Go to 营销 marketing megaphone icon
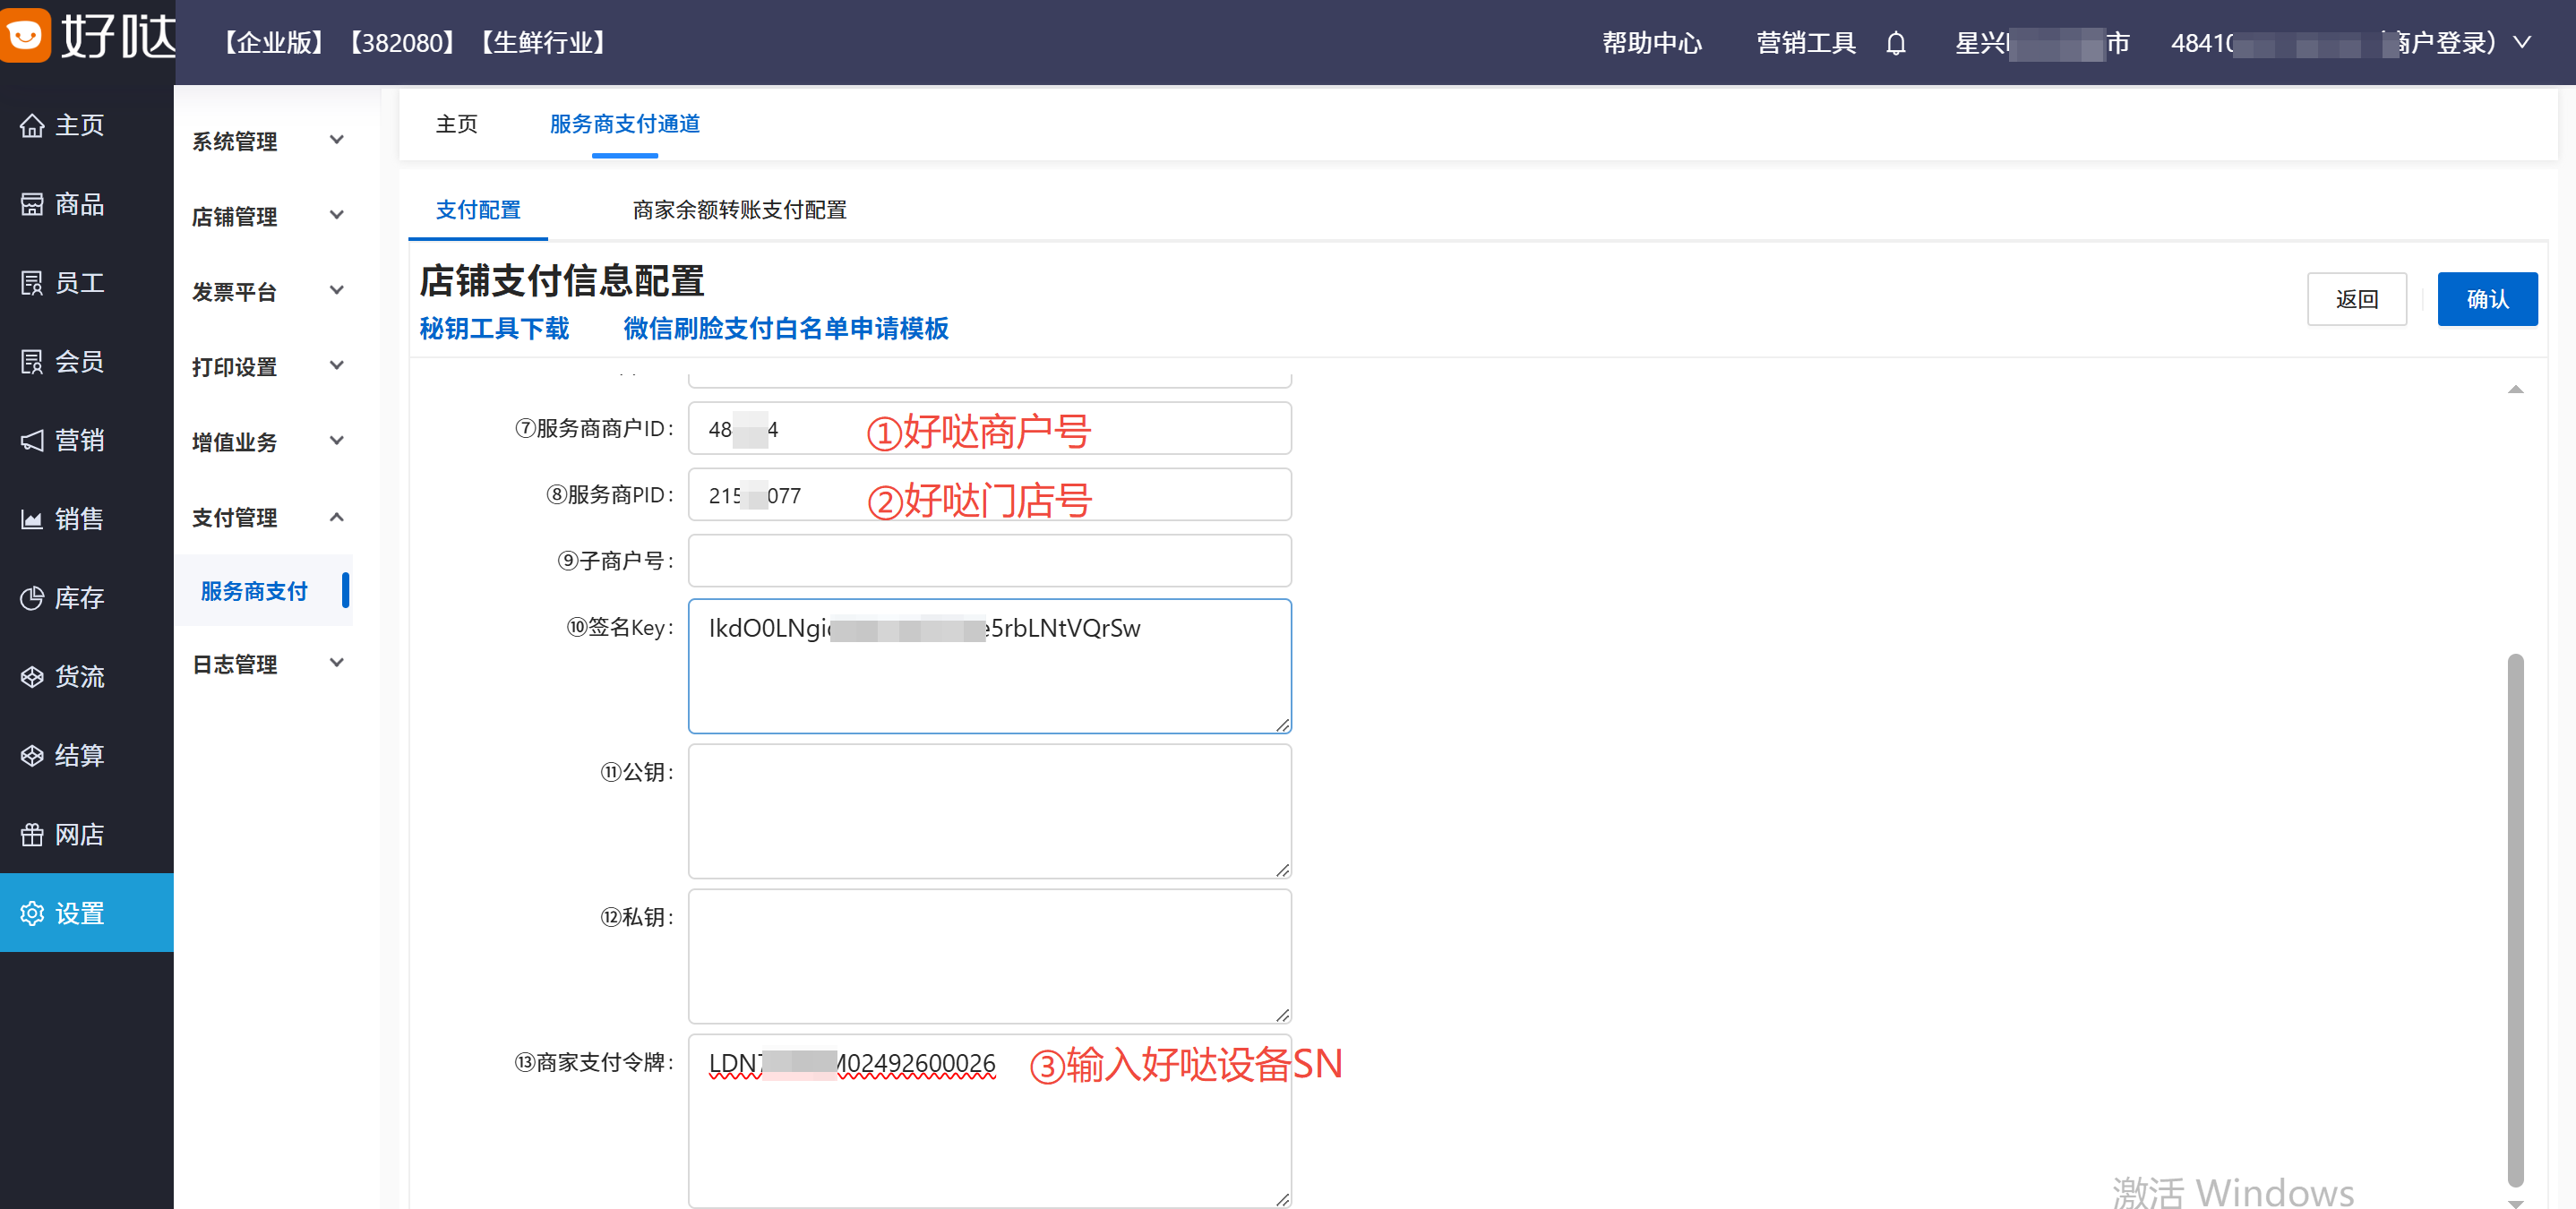Viewport: 2576px width, 1209px height. click(x=32, y=441)
